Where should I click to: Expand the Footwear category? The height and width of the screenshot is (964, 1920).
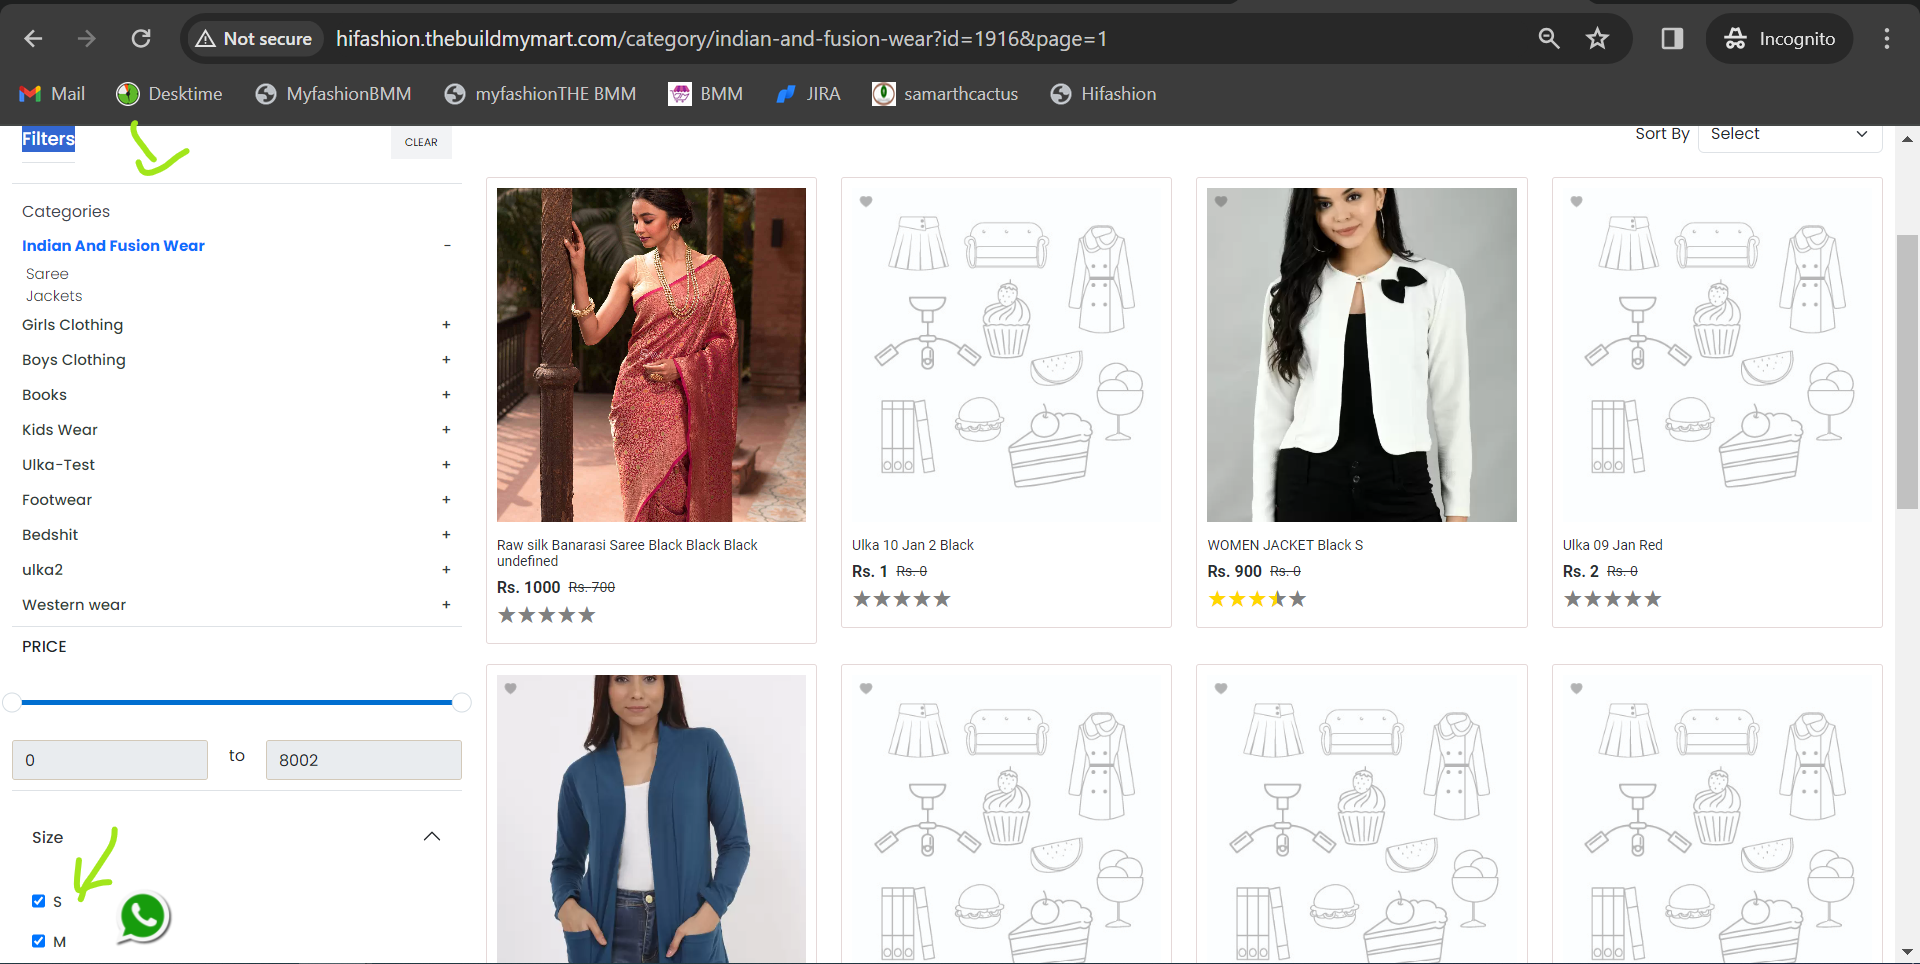coord(447,500)
